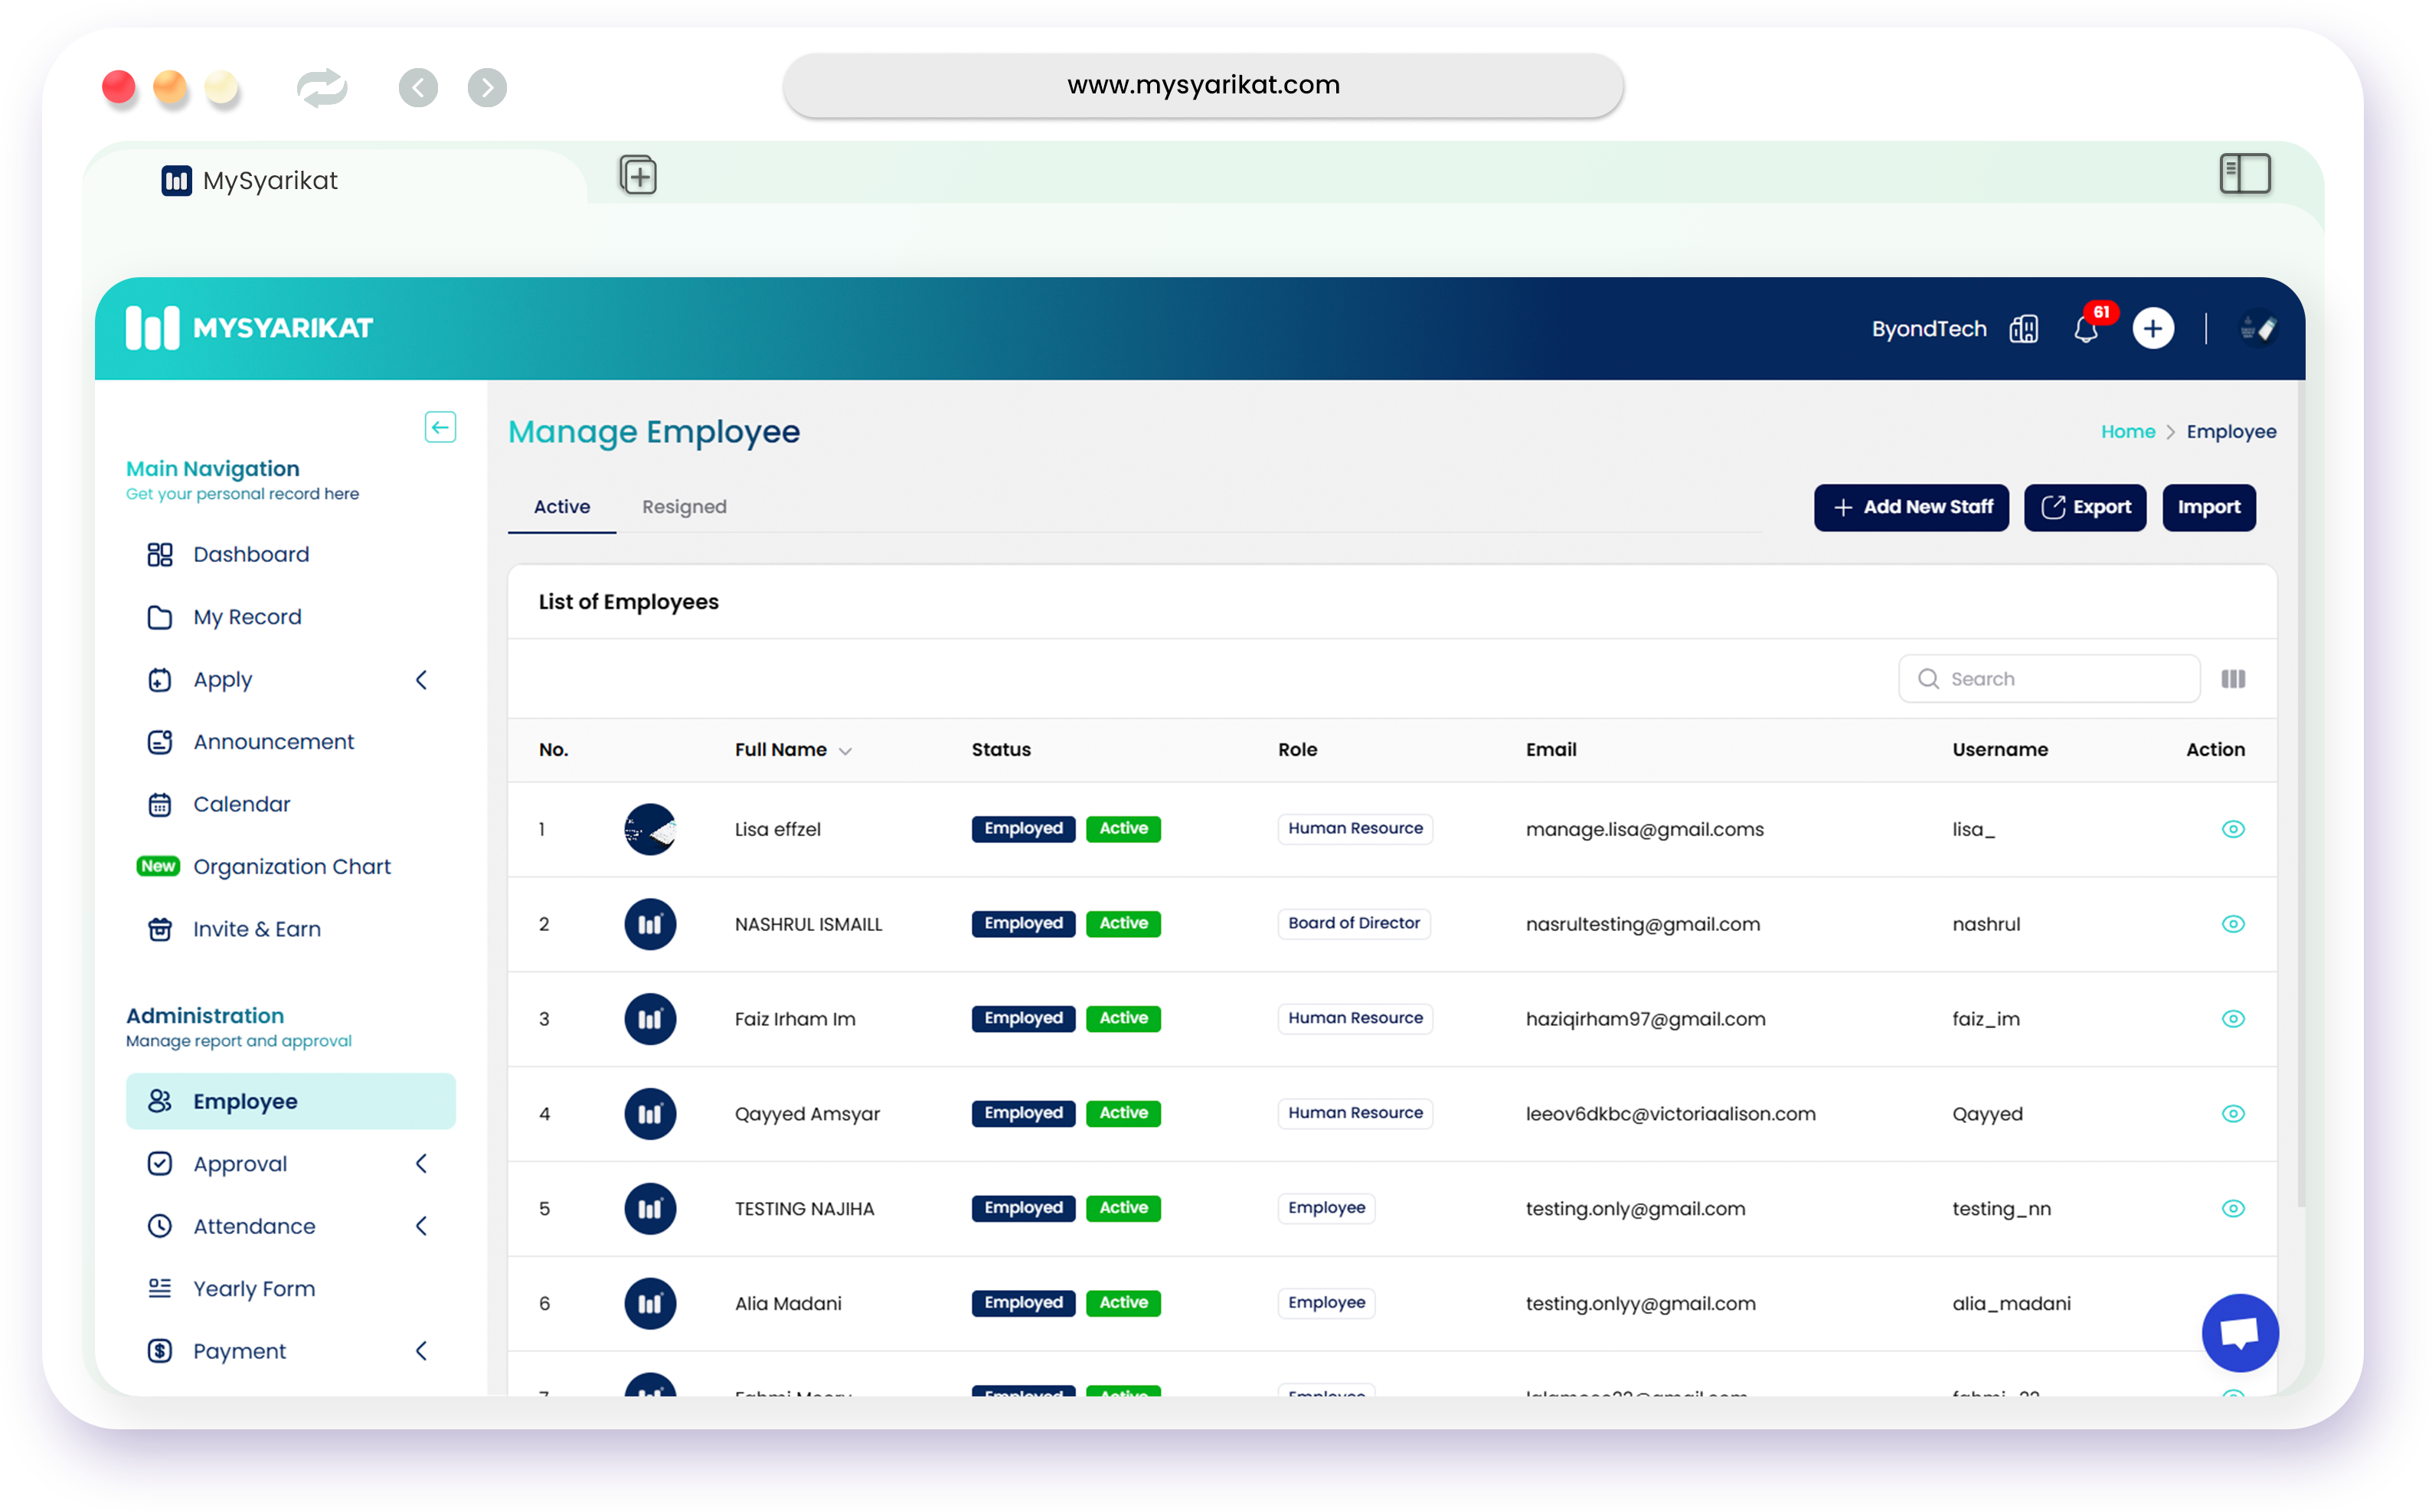Expand the Approval submenu chevron
This screenshot has height=1512, width=2432.
tap(422, 1164)
